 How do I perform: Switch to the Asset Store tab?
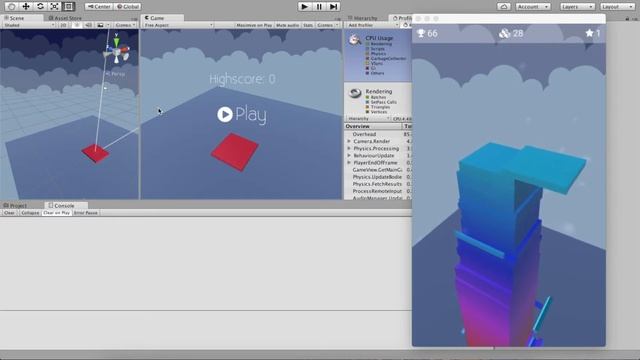tap(65, 18)
